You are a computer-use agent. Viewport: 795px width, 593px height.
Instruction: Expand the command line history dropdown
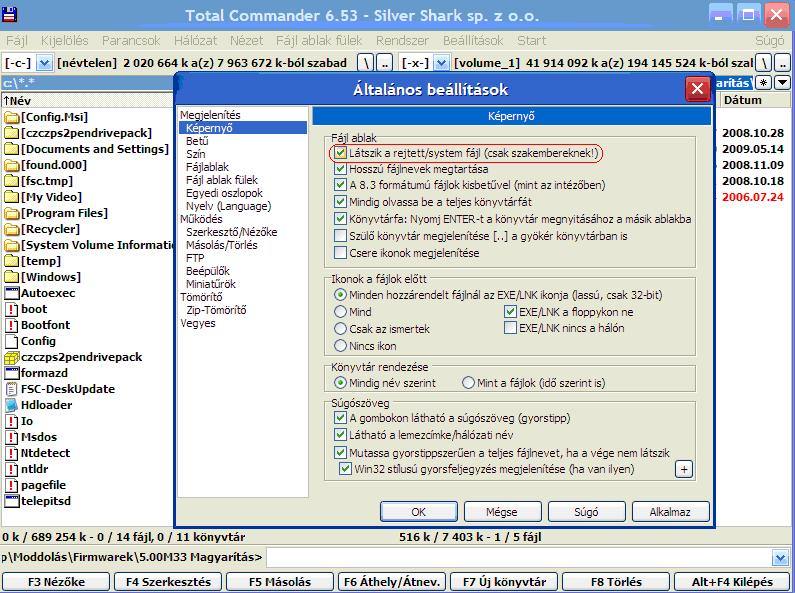tap(782, 557)
